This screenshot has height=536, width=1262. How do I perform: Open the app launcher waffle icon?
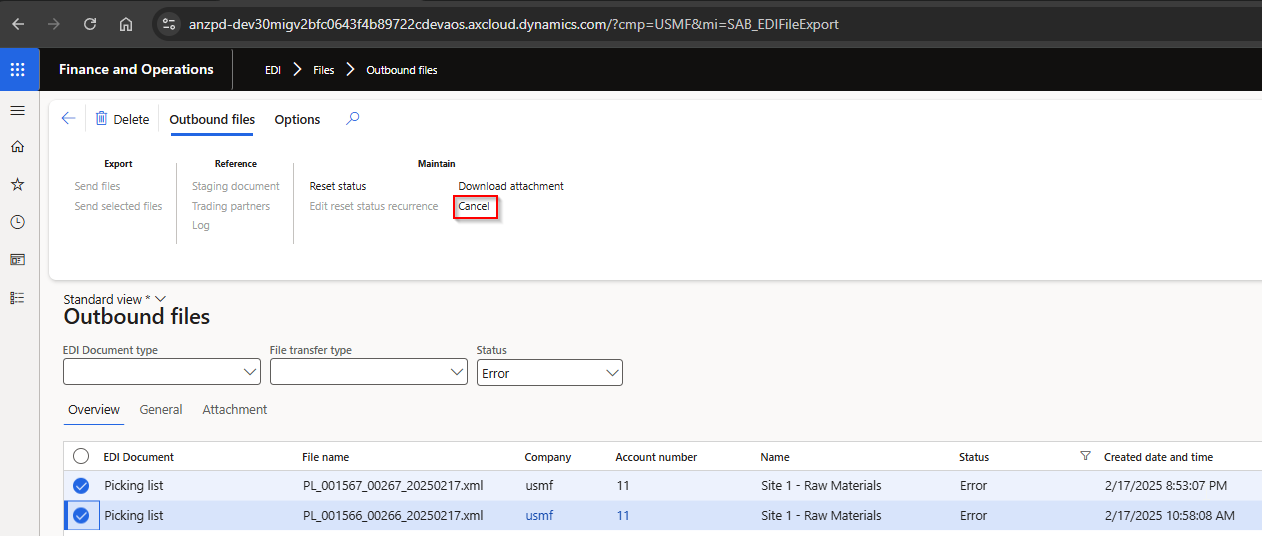click(17, 70)
